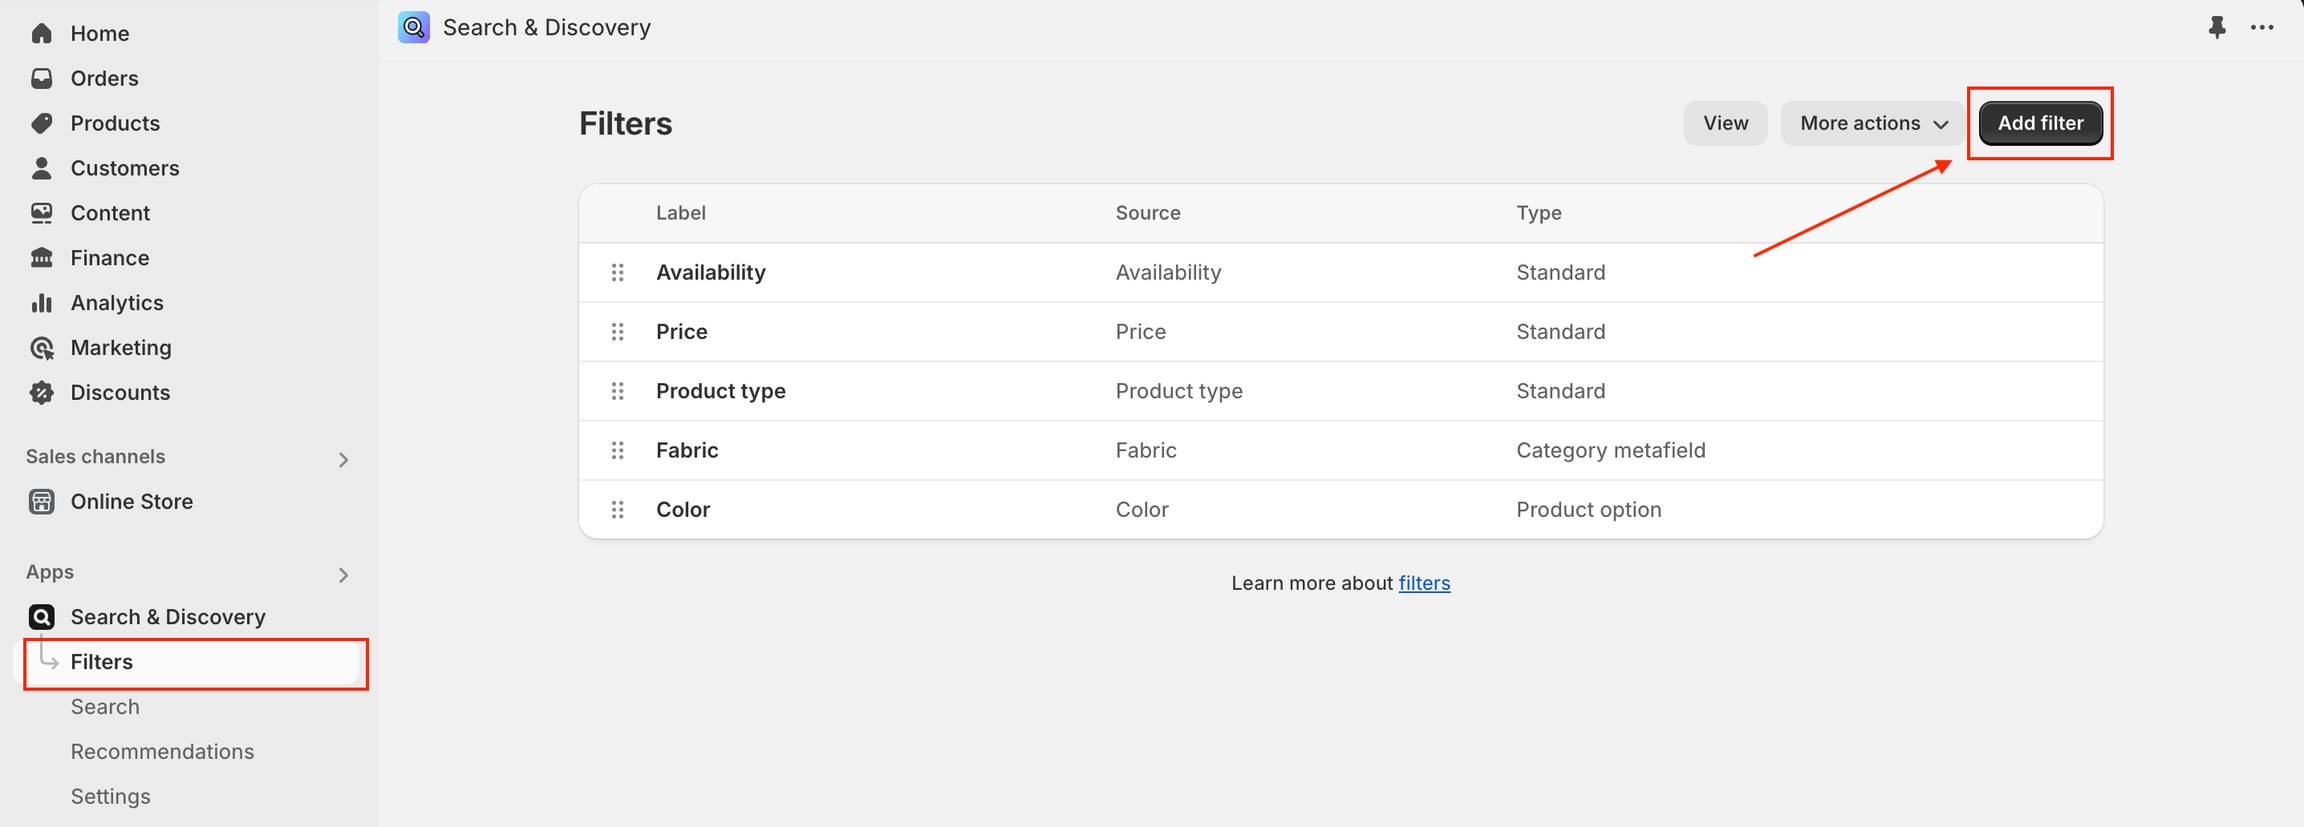Screen dimensions: 2304x827
Task: Open the More actions dropdown
Action: (x=1873, y=123)
